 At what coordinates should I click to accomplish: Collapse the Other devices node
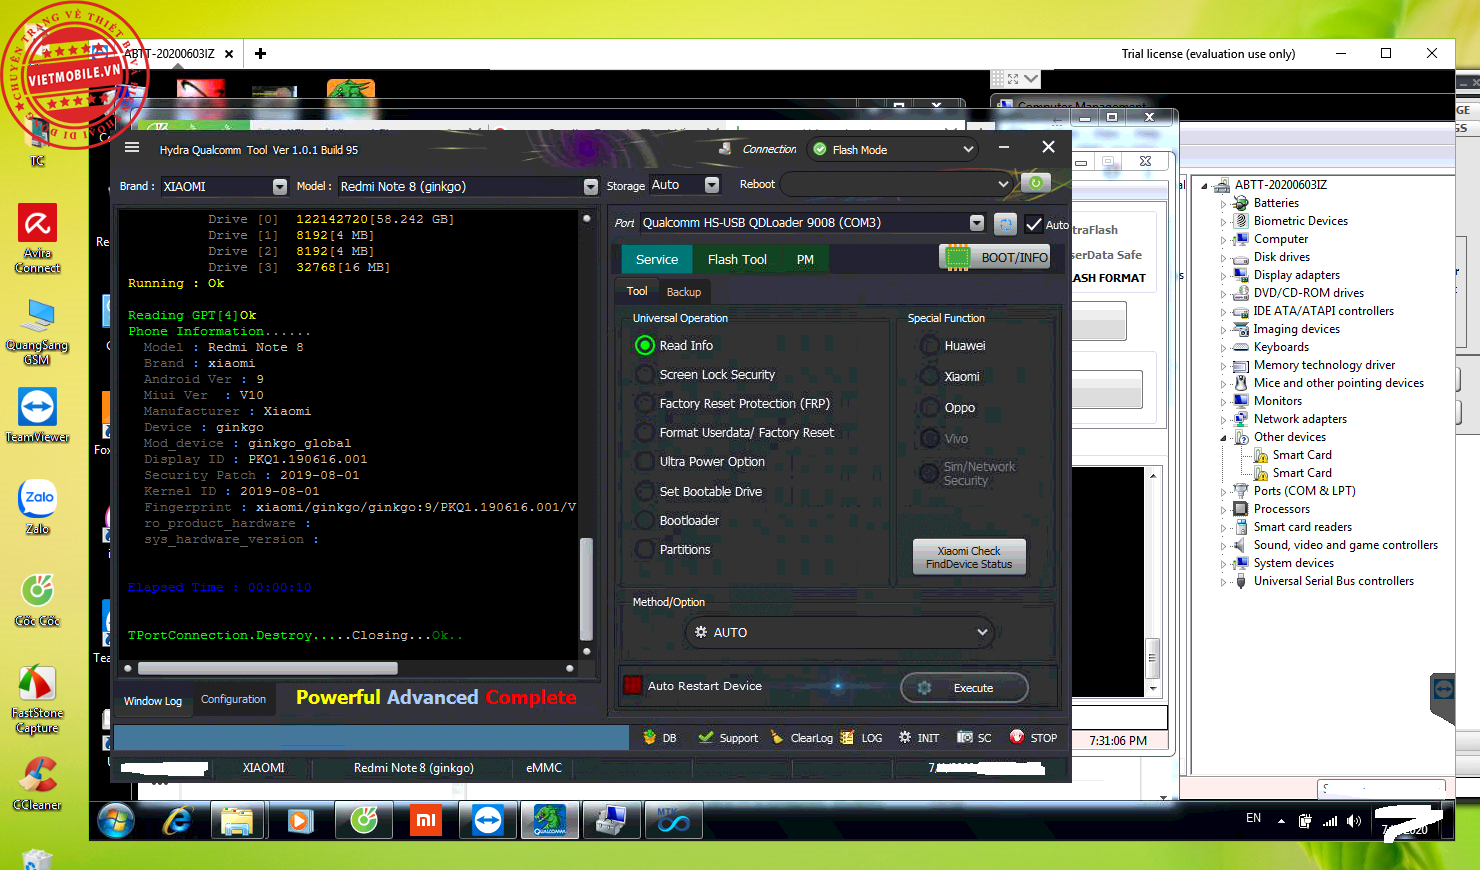point(1223,438)
